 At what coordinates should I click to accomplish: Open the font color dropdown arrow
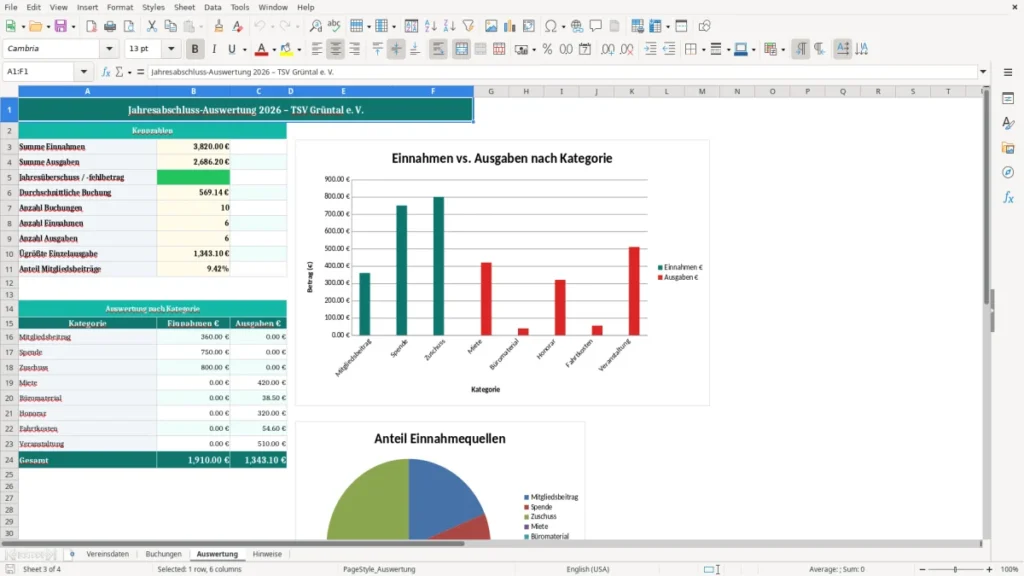point(274,50)
